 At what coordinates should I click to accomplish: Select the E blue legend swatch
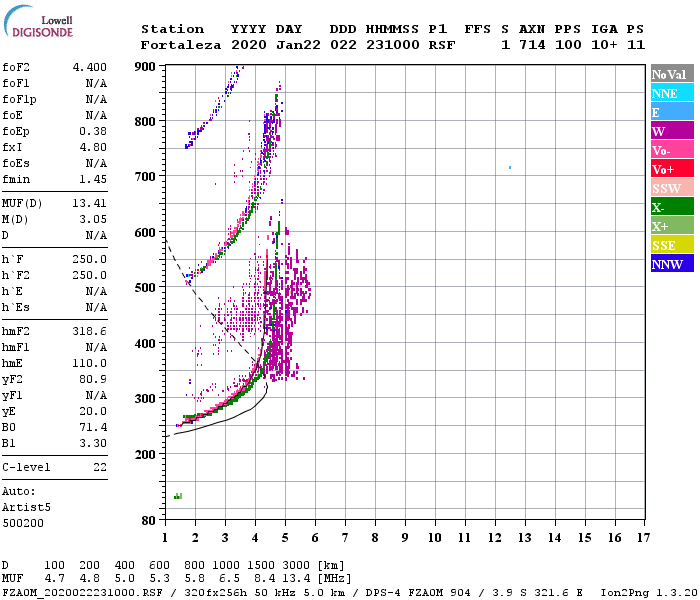[x=672, y=112]
